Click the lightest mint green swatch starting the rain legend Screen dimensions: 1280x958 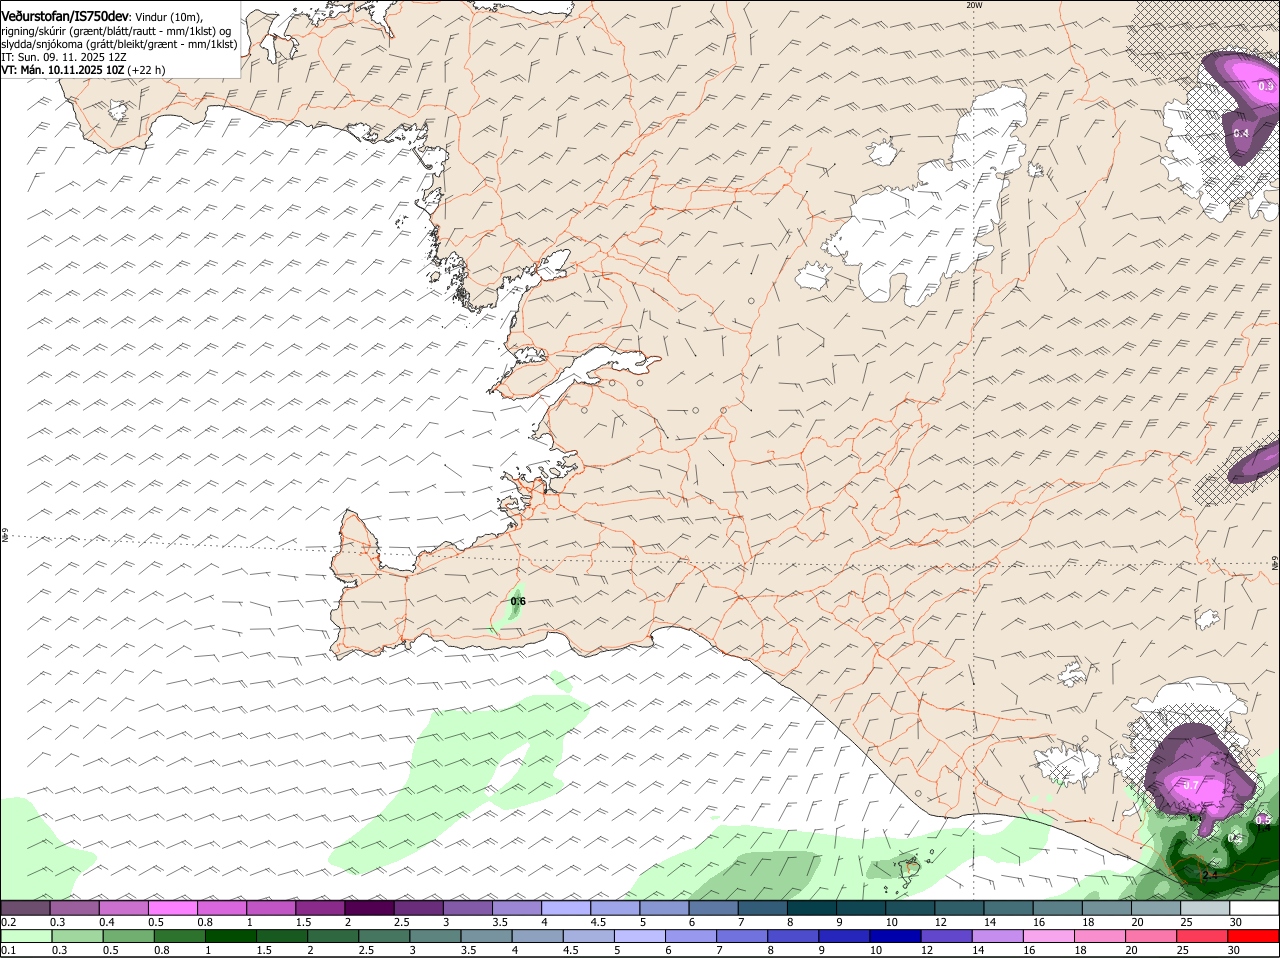coord(26,936)
